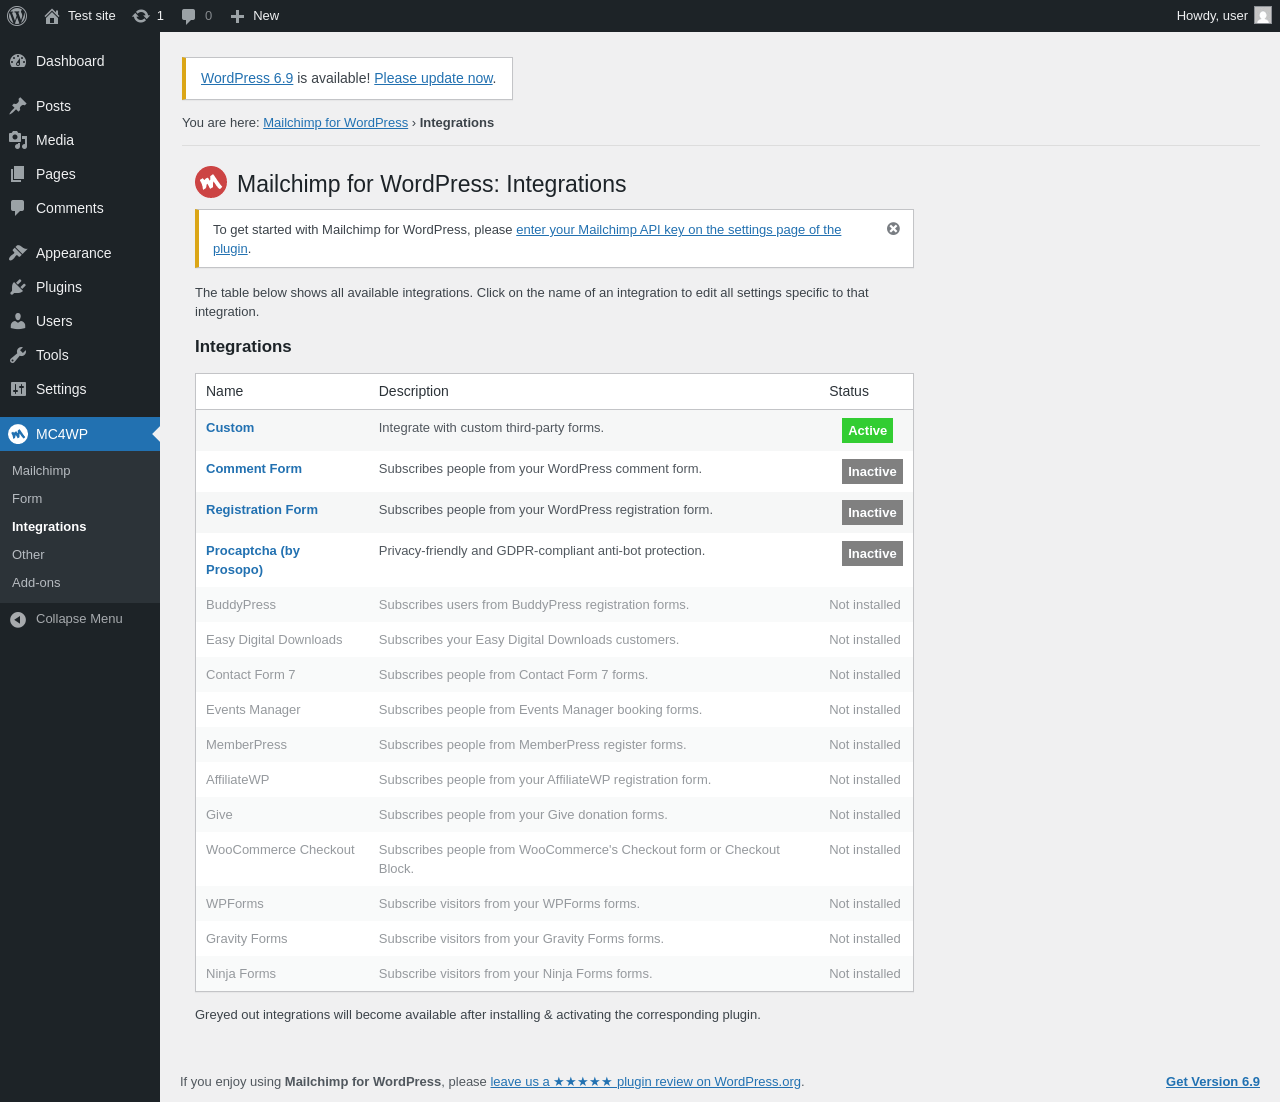Open the five-star plugin review link
This screenshot has height=1102, width=1280.
[x=645, y=1082]
